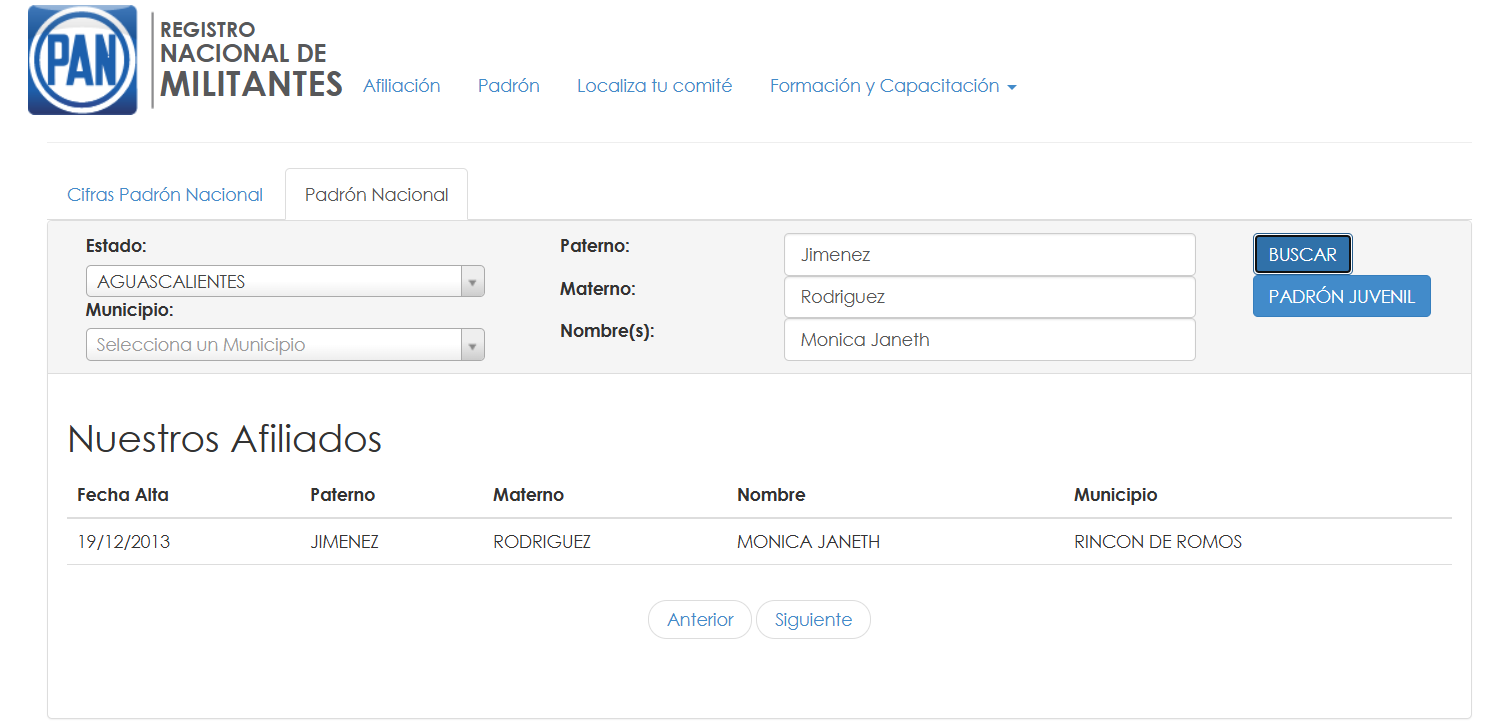Expand the Municipio selection dropdown
Screen dimensions: 1505x725
click(273, 345)
